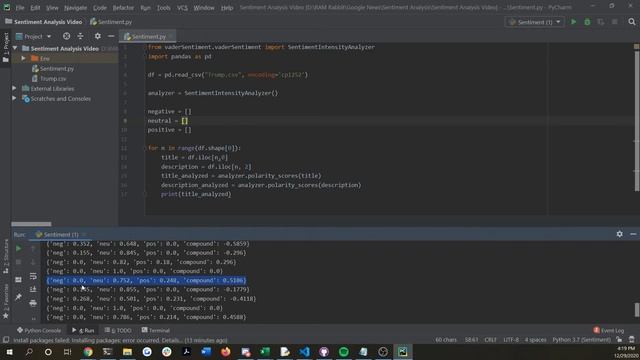
Task: Click the install packages failed status message
Action: [x=120, y=340]
